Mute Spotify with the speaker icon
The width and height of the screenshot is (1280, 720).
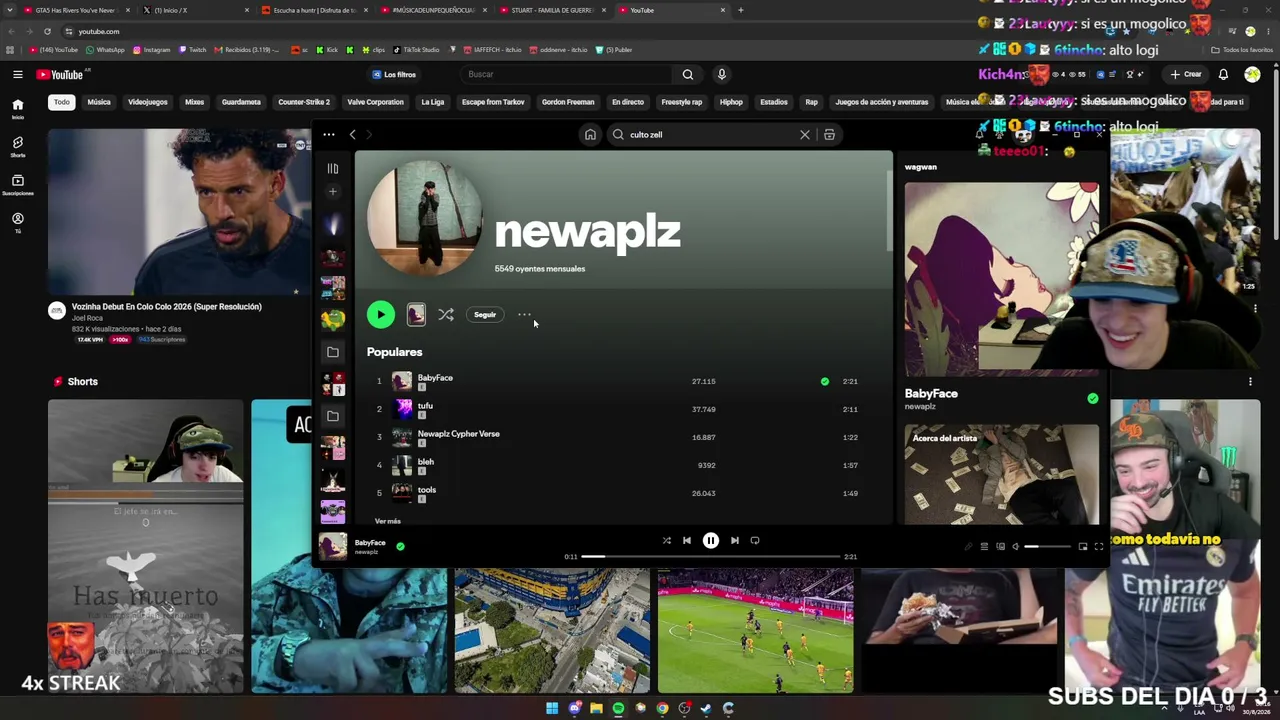coord(1015,547)
